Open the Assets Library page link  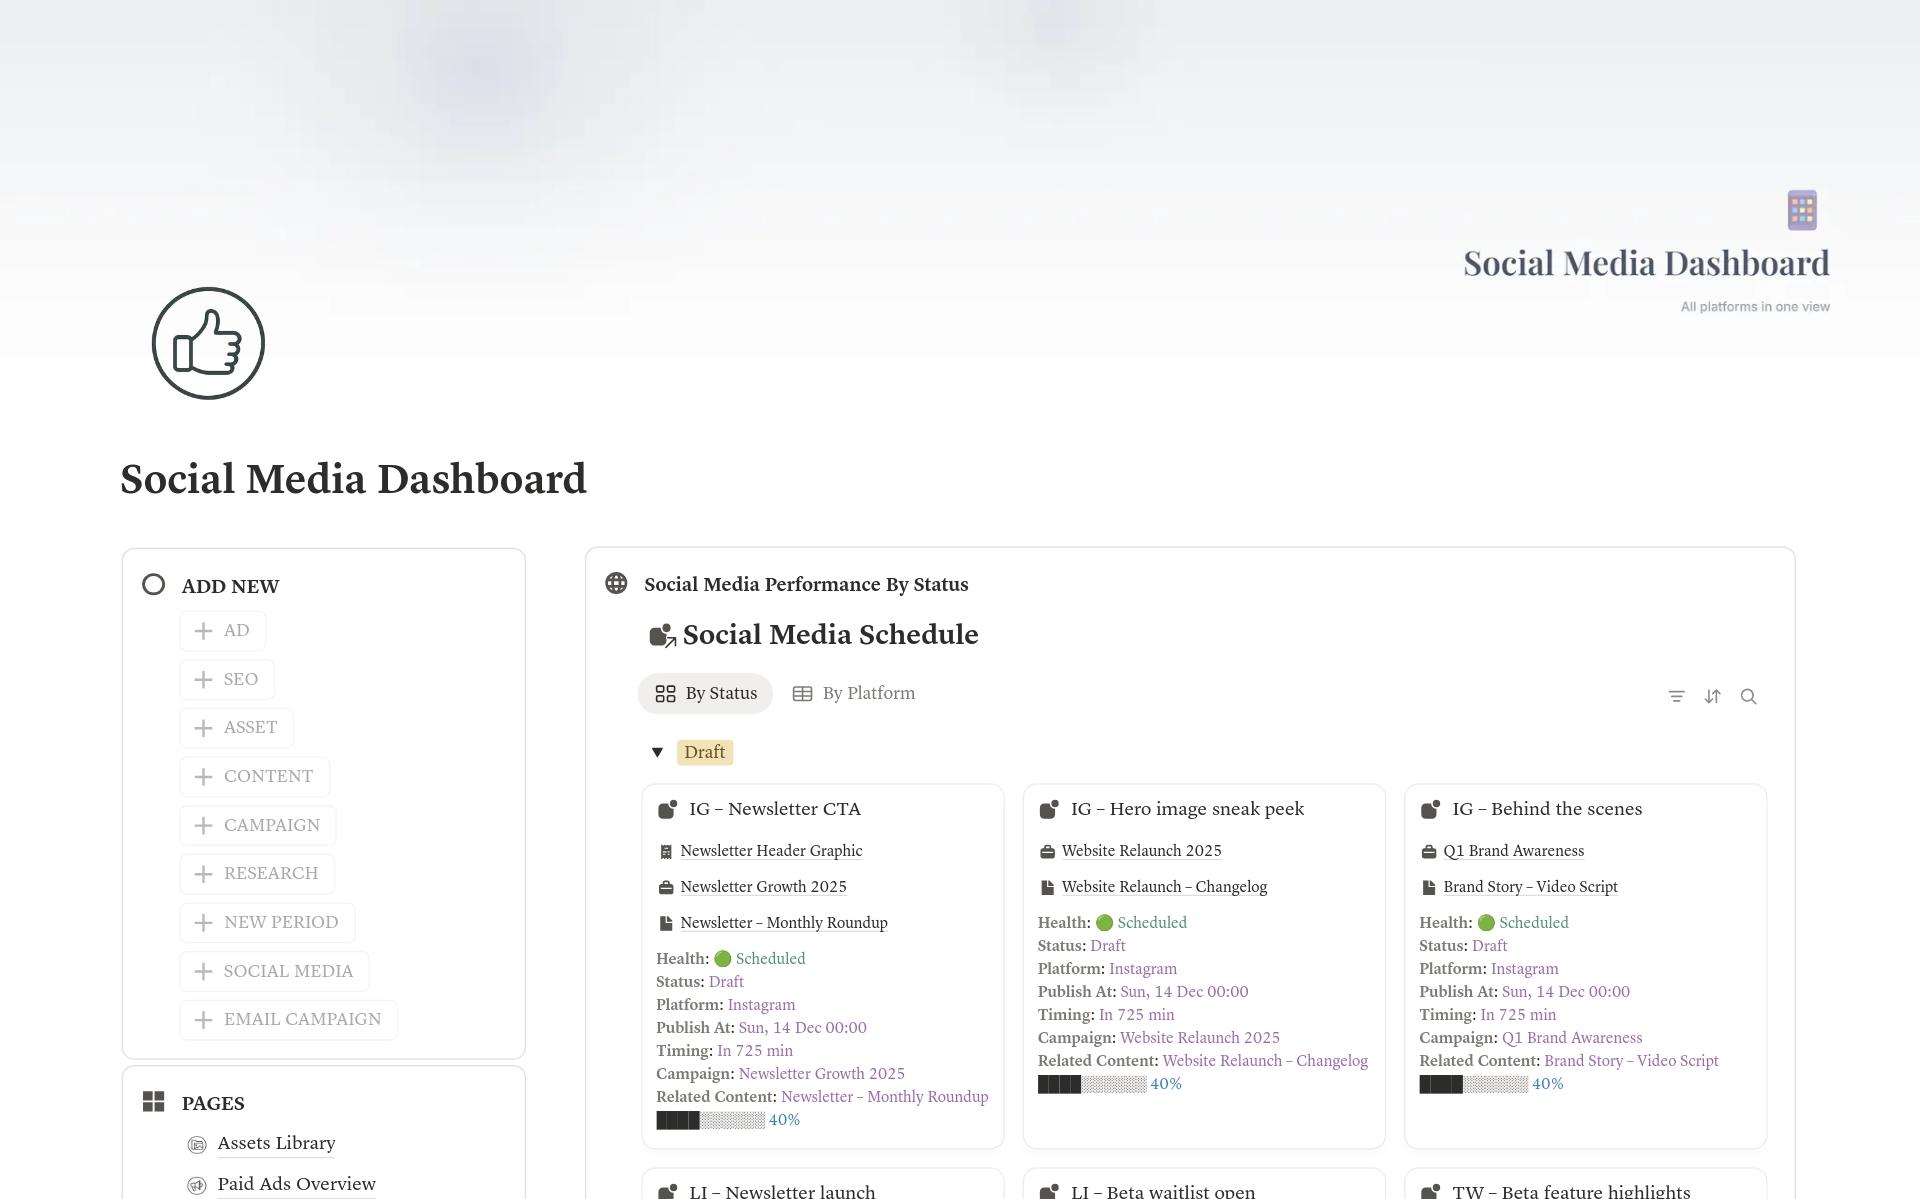coord(276,1143)
